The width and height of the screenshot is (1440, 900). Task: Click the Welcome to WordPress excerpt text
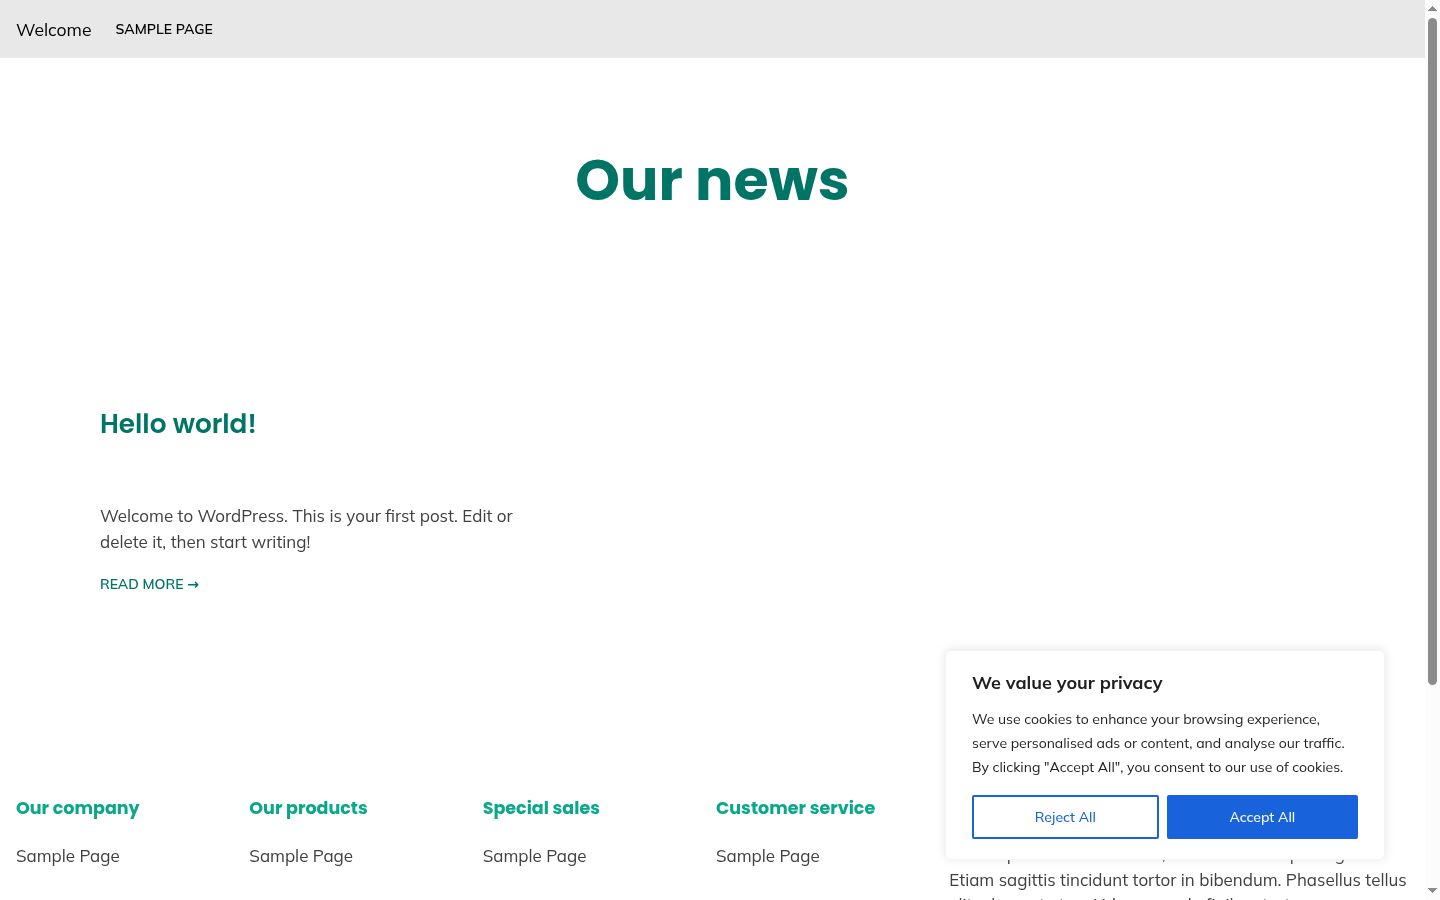coord(306,529)
